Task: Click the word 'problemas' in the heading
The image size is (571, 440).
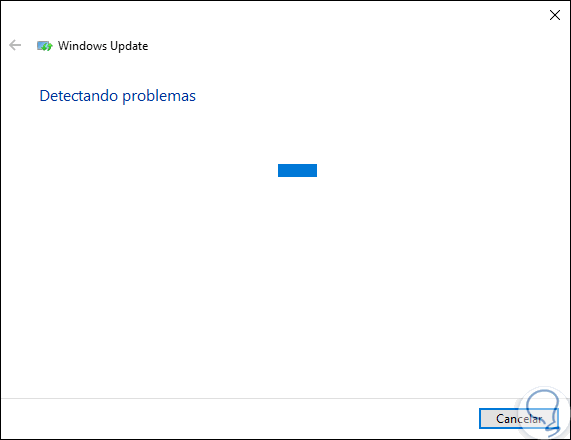Action: [x=159, y=97]
